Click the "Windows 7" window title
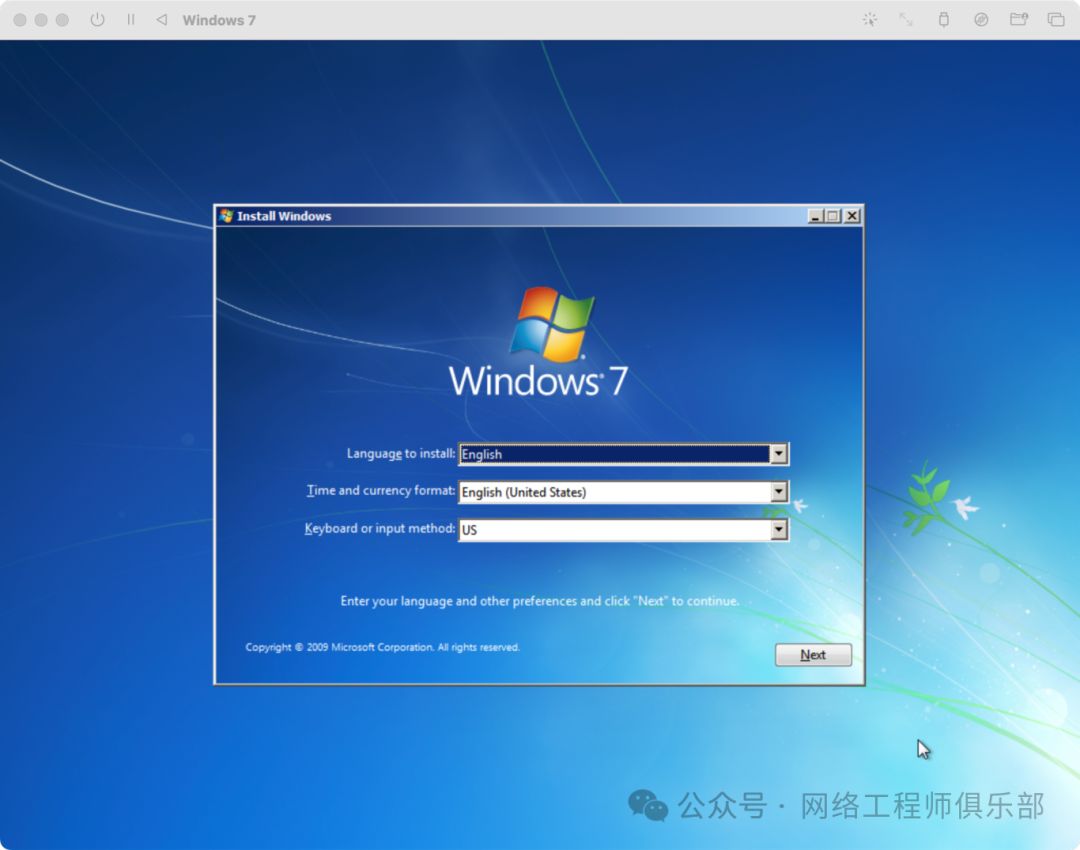Viewport: 1080px width, 850px height. click(x=219, y=20)
